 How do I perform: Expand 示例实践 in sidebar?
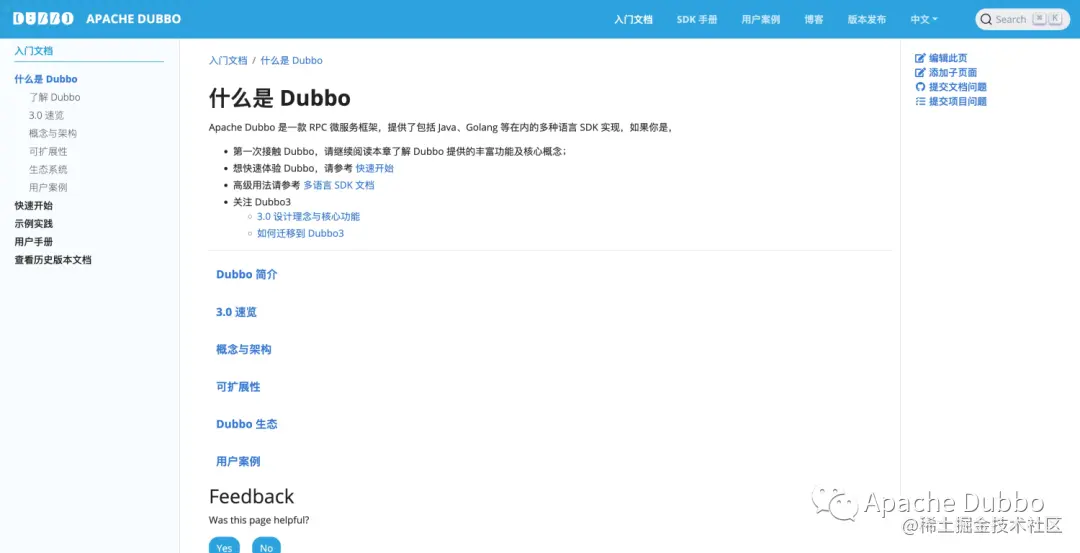pos(33,223)
